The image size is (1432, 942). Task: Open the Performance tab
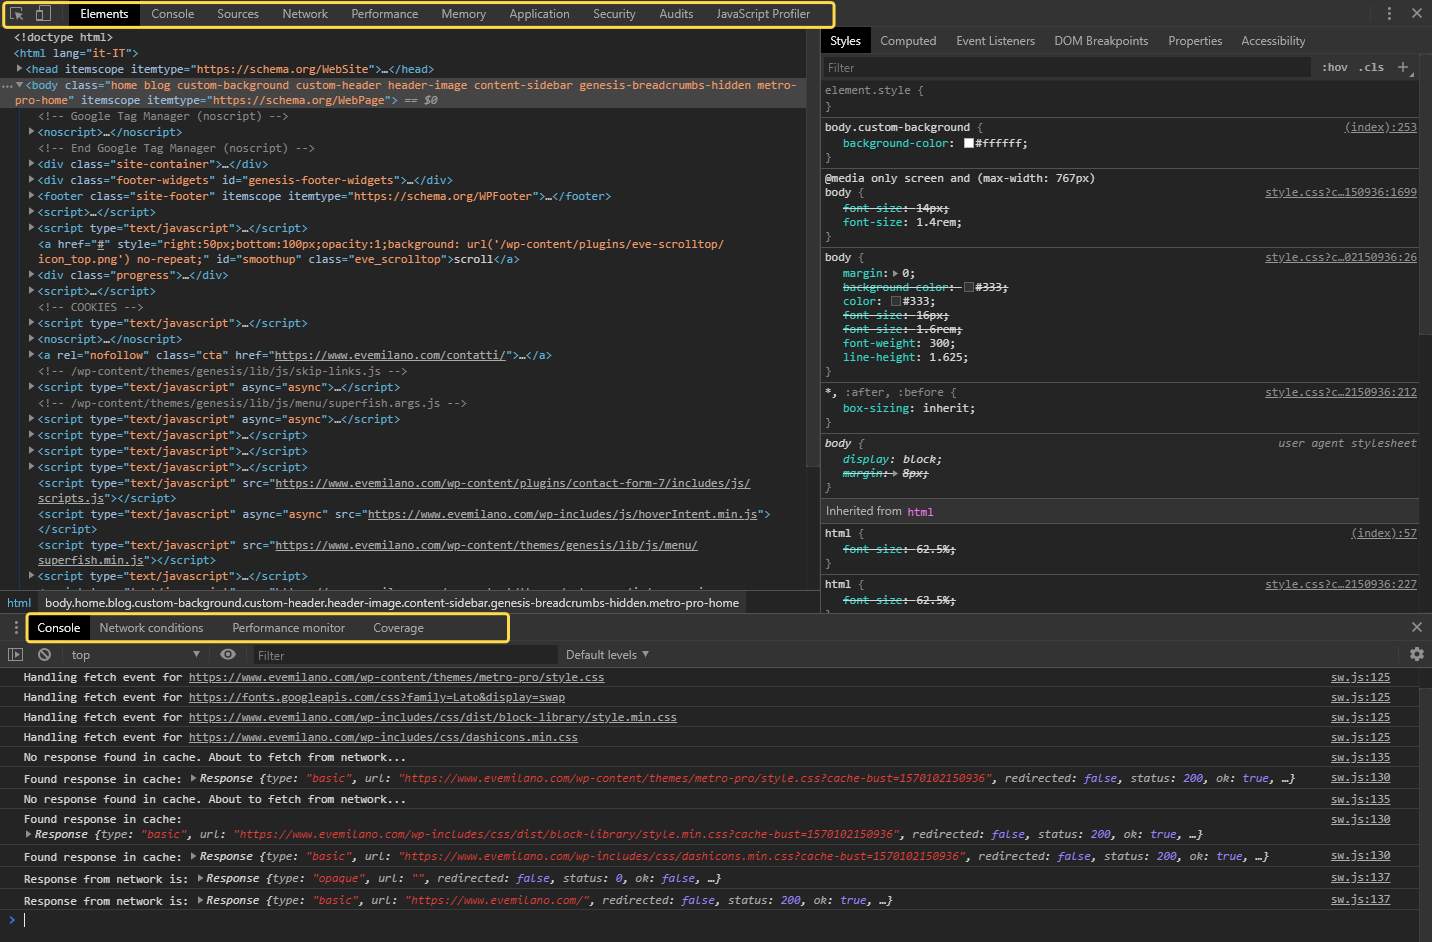point(385,14)
